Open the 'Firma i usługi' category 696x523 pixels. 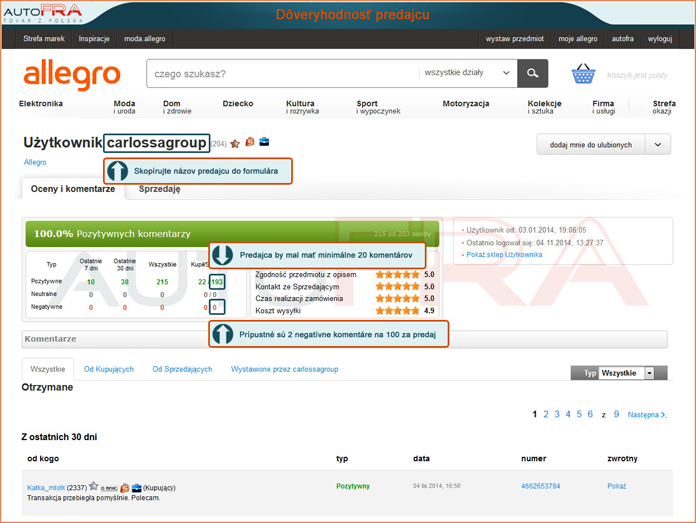click(x=604, y=107)
